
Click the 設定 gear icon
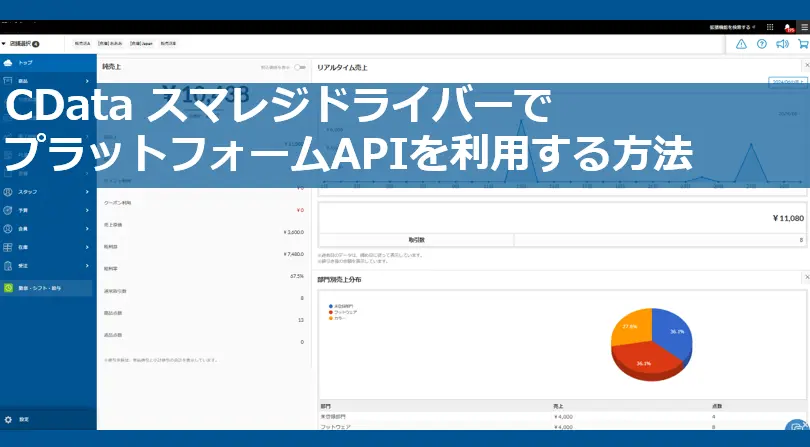[x=8, y=420]
